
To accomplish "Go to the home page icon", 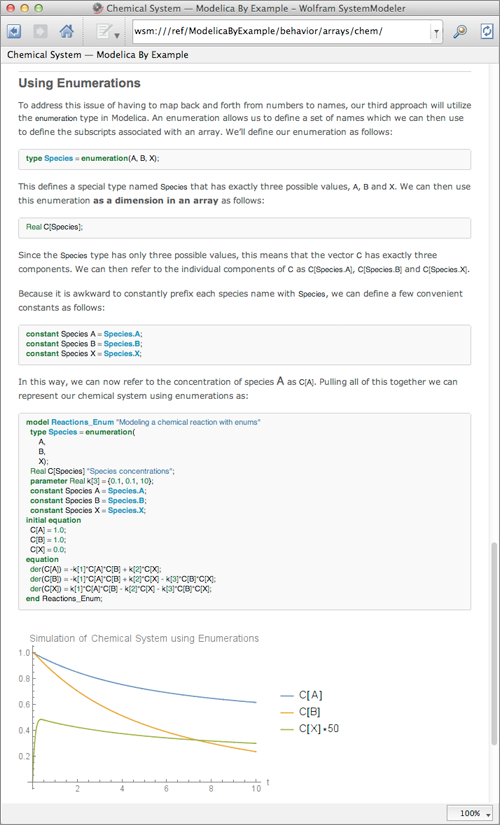I will [66, 32].
